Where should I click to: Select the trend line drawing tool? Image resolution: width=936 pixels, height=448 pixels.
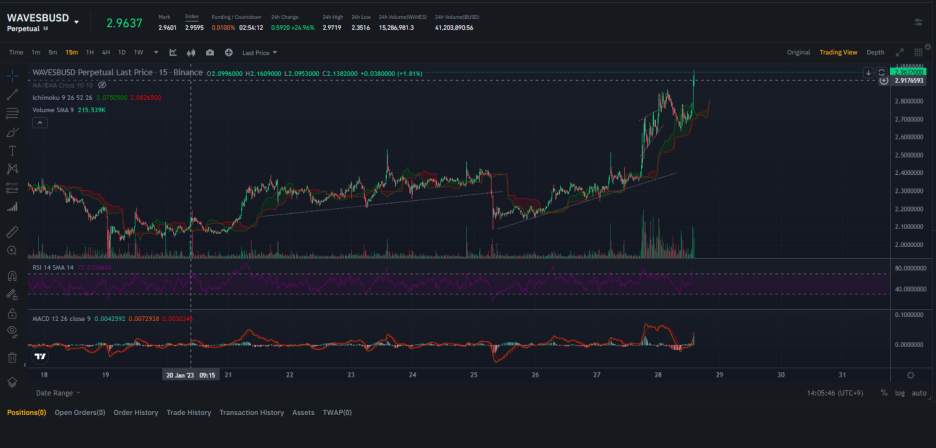13,94
